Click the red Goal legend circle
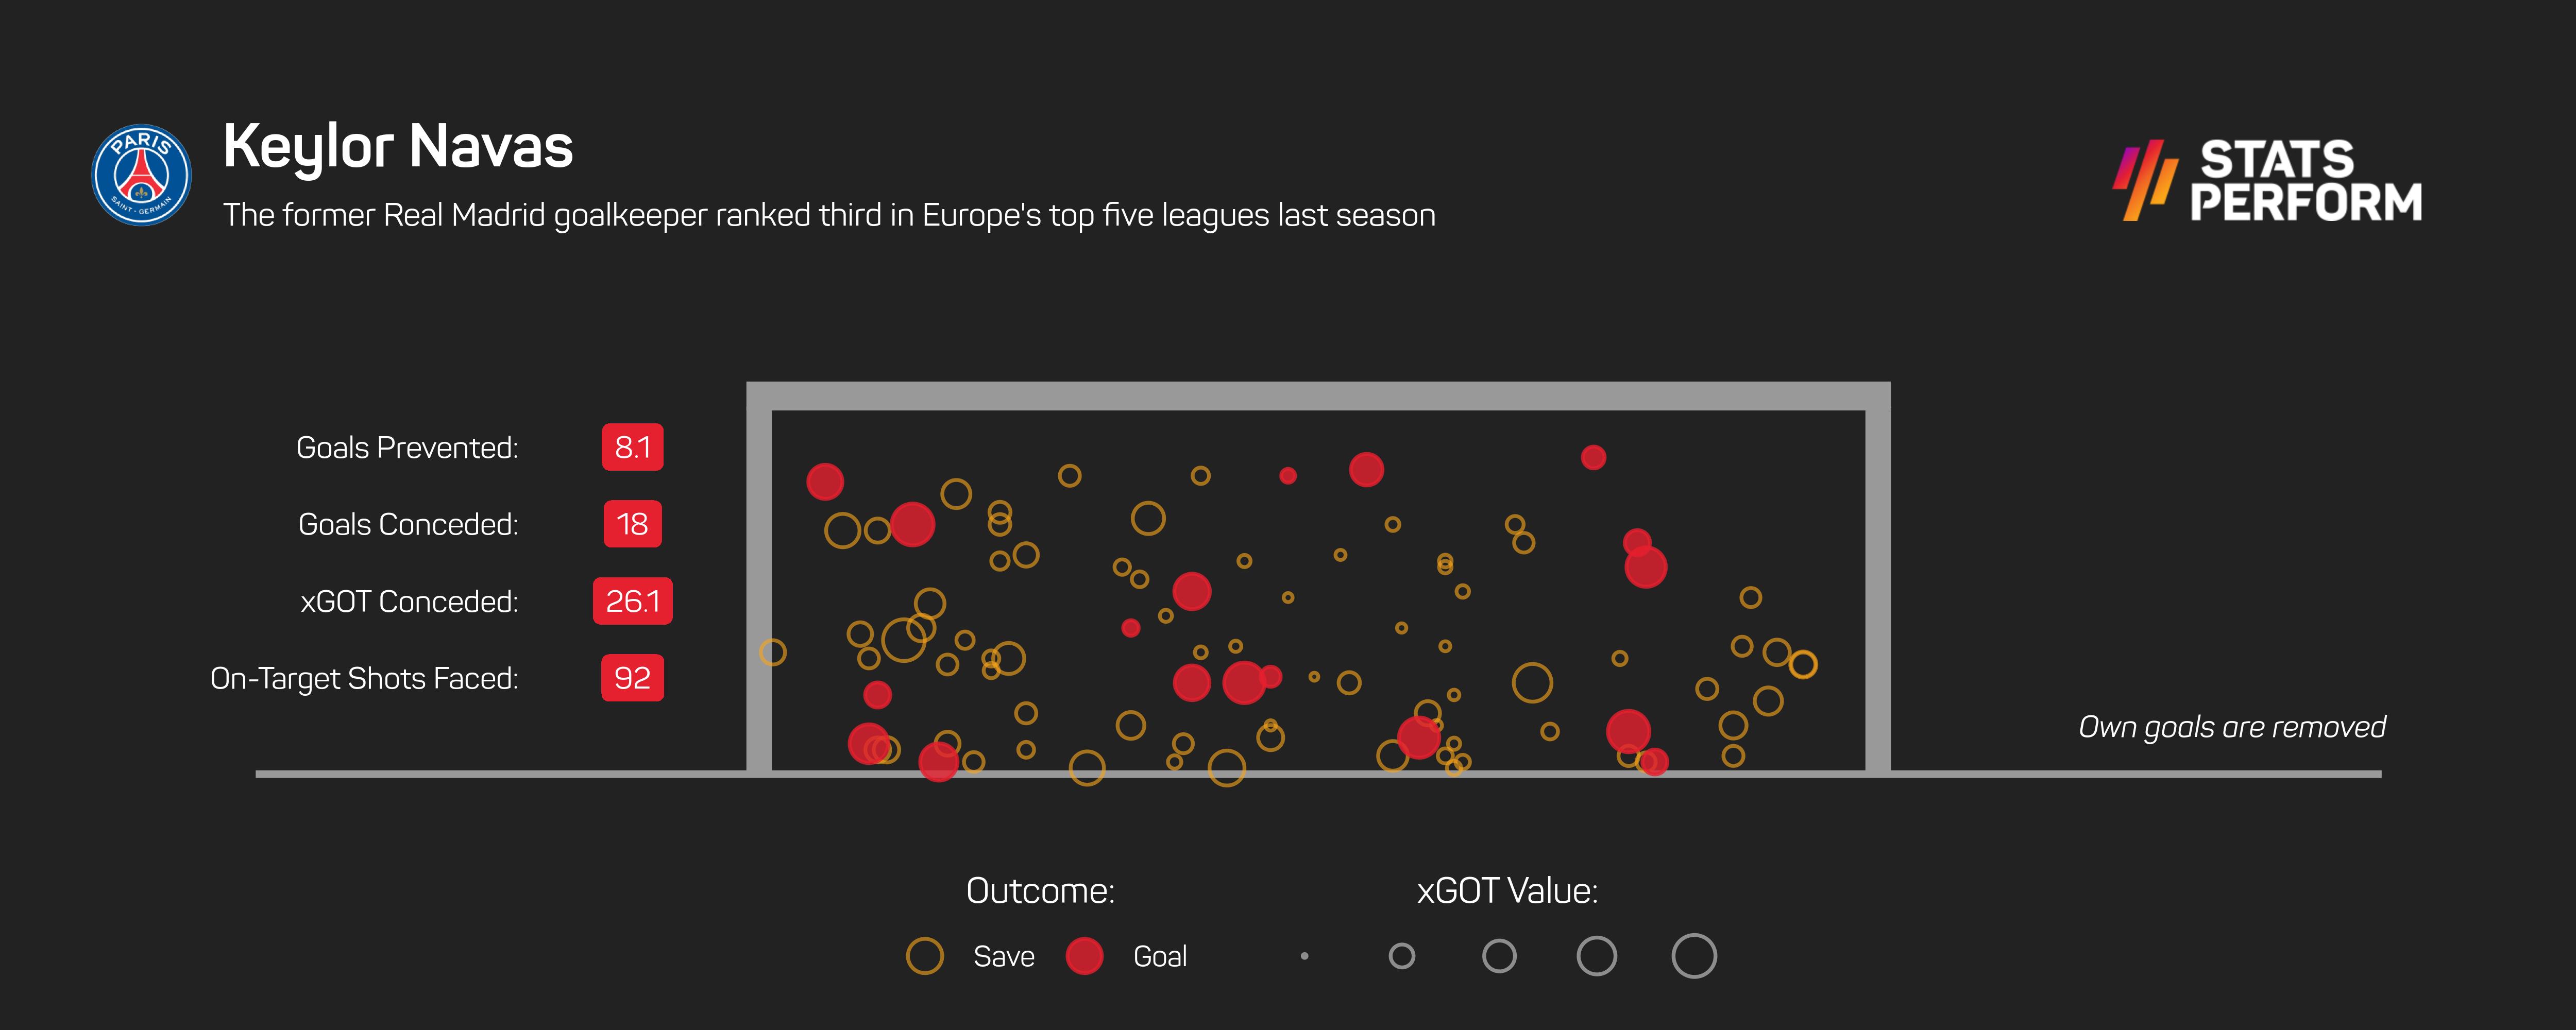Viewport: 2576px width, 1030px height. pos(1084,956)
